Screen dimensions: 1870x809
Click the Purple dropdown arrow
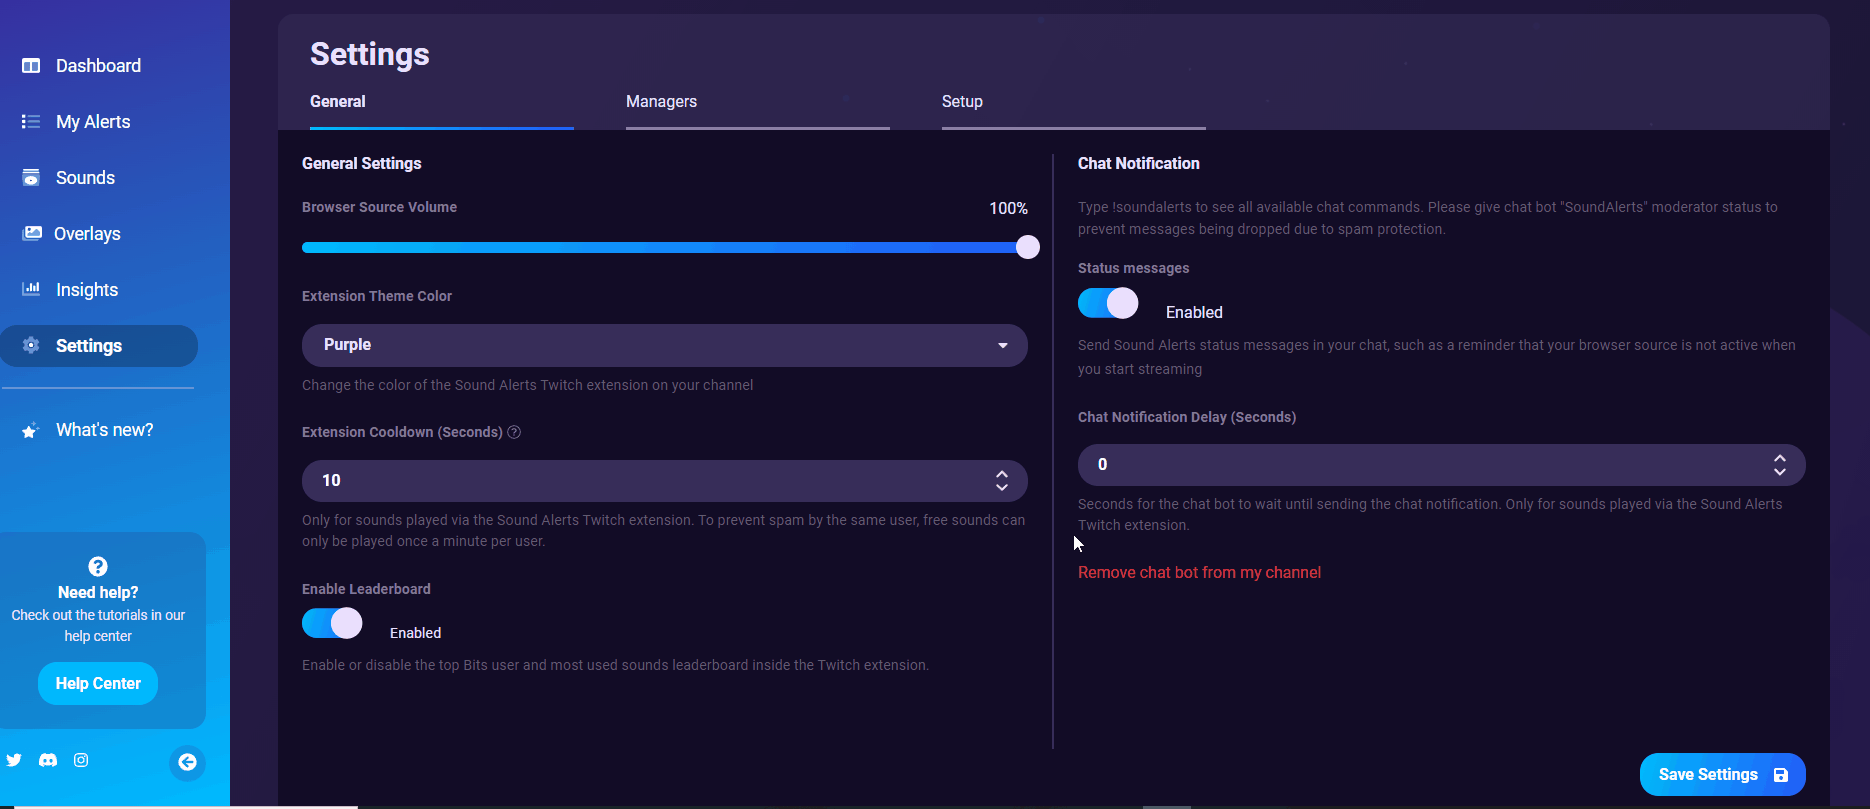[x=1003, y=345]
